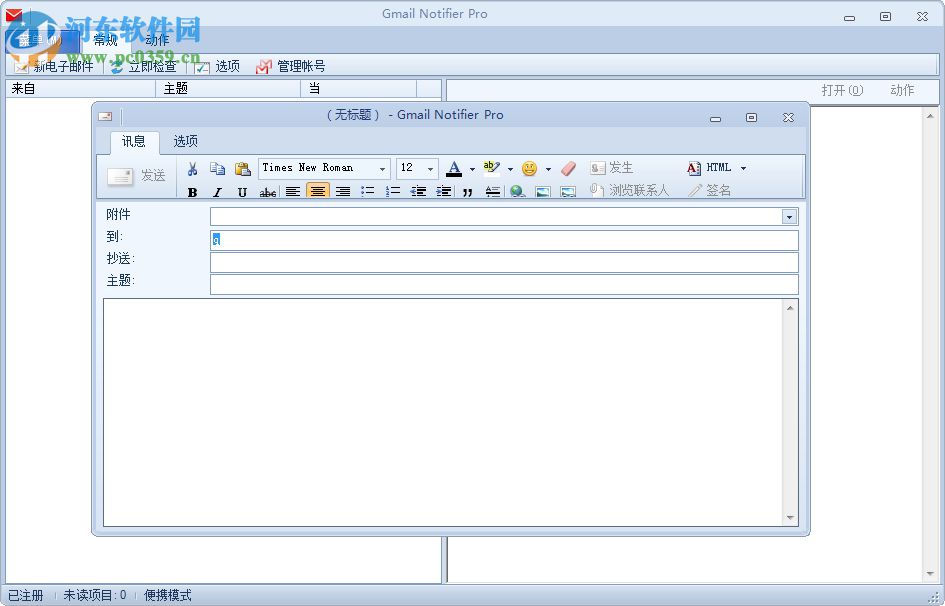Click the Copy icon

(216, 168)
